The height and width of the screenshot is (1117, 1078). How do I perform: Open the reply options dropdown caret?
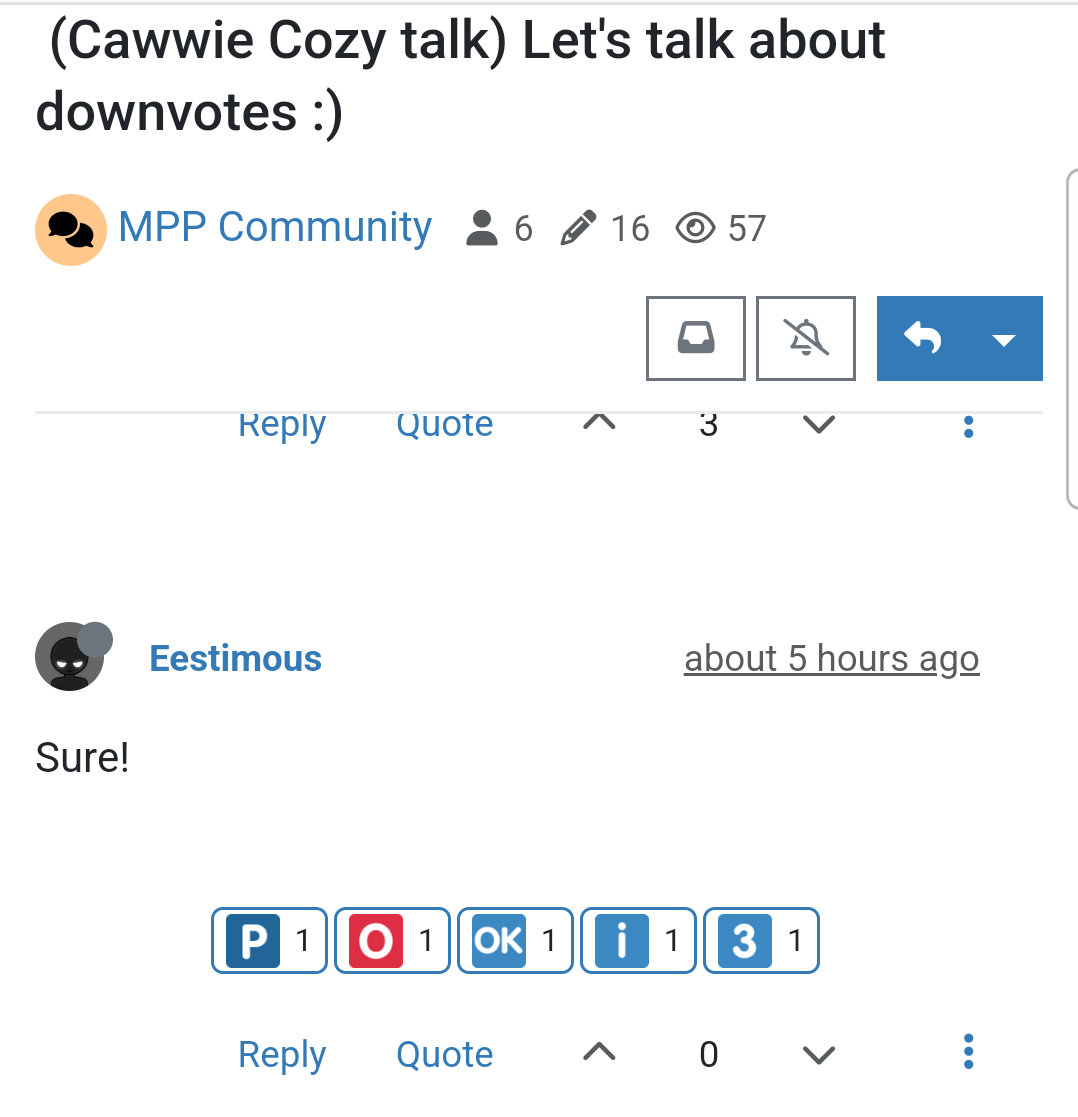pyautogui.click(x=1004, y=338)
